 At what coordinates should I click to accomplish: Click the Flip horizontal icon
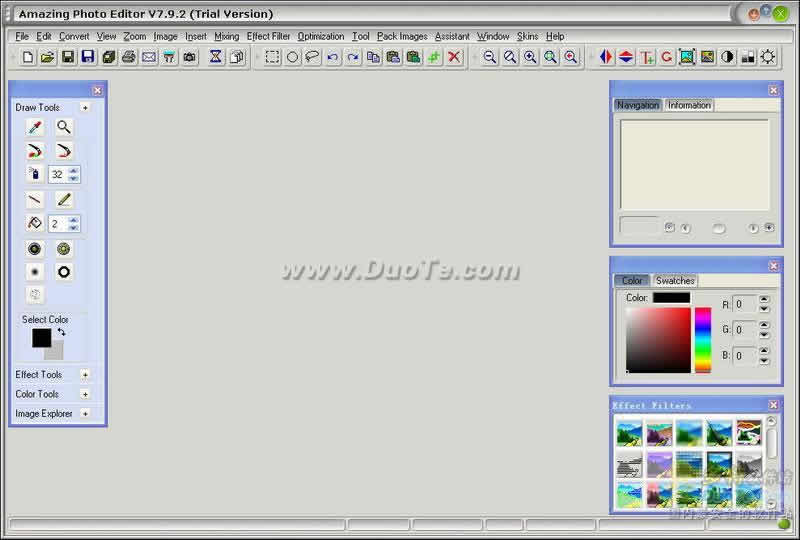coord(606,57)
